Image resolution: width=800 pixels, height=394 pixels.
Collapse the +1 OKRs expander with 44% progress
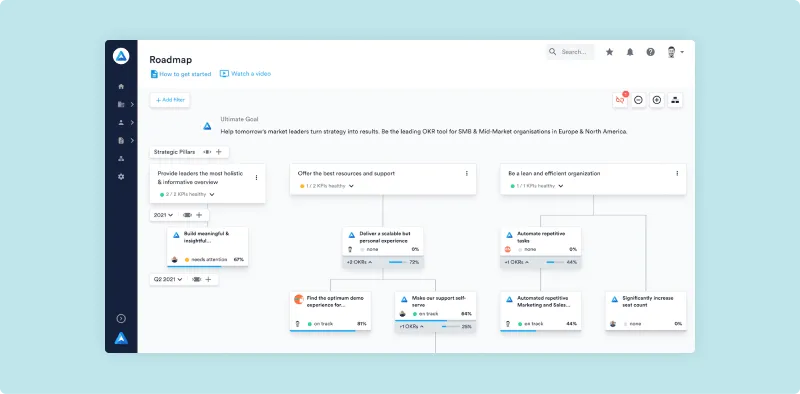click(x=517, y=262)
